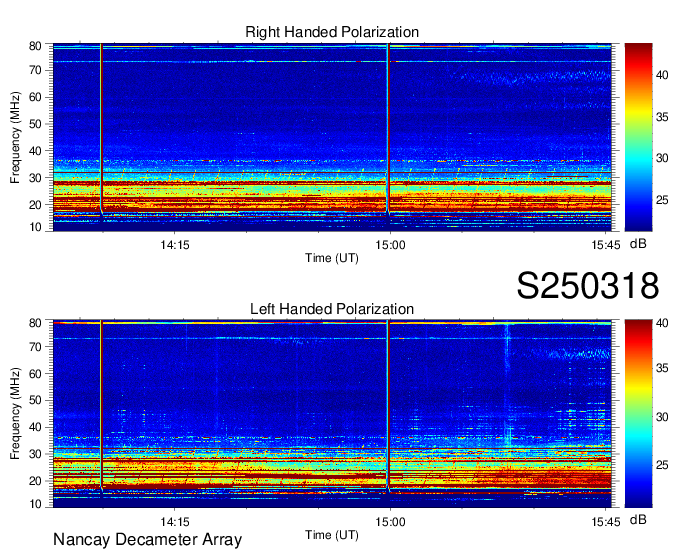Click the bottom plot's "Time (UT)" axis label
The width and height of the screenshot is (680, 552).
tap(332, 535)
